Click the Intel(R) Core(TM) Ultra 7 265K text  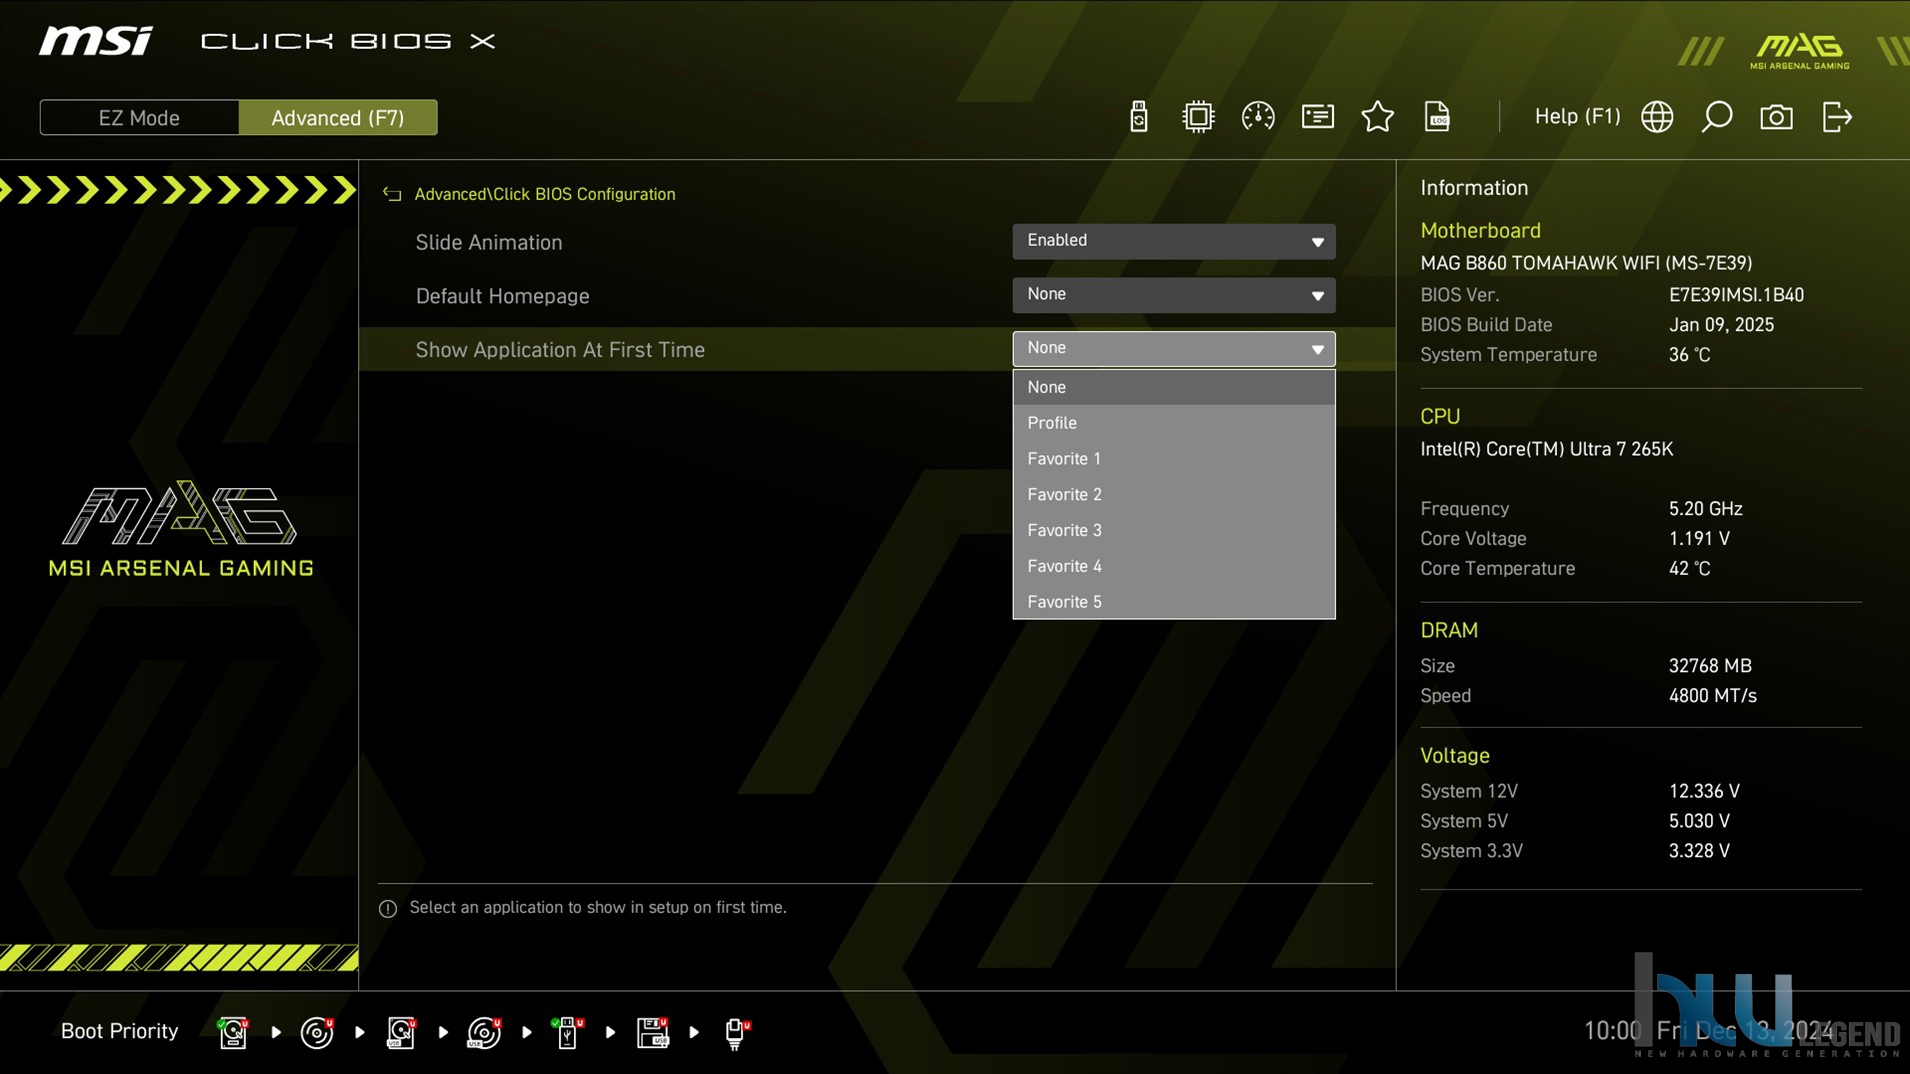point(1546,449)
